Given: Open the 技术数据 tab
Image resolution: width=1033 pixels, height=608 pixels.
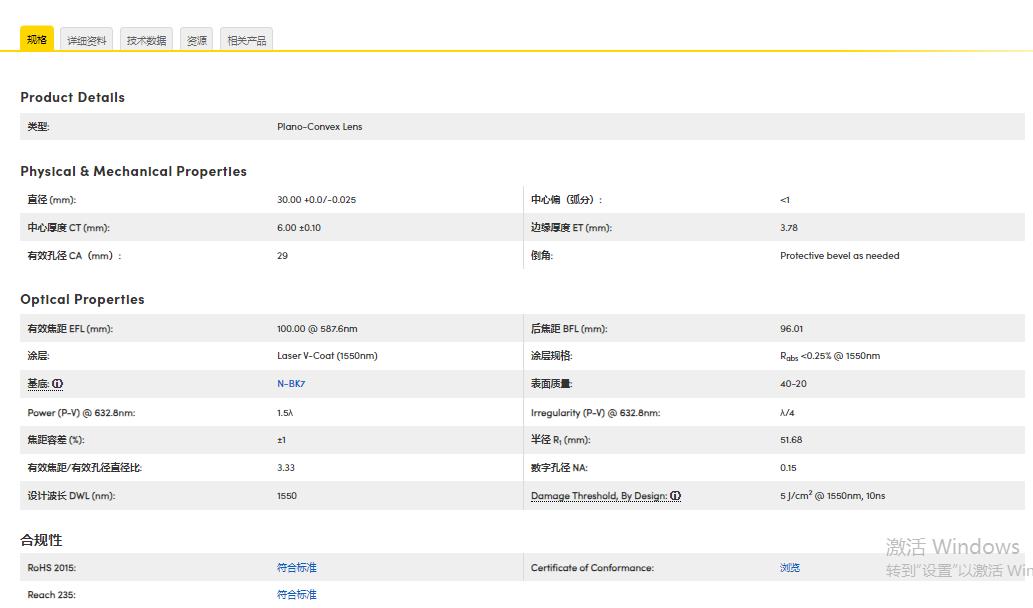Looking at the screenshot, I should (147, 41).
